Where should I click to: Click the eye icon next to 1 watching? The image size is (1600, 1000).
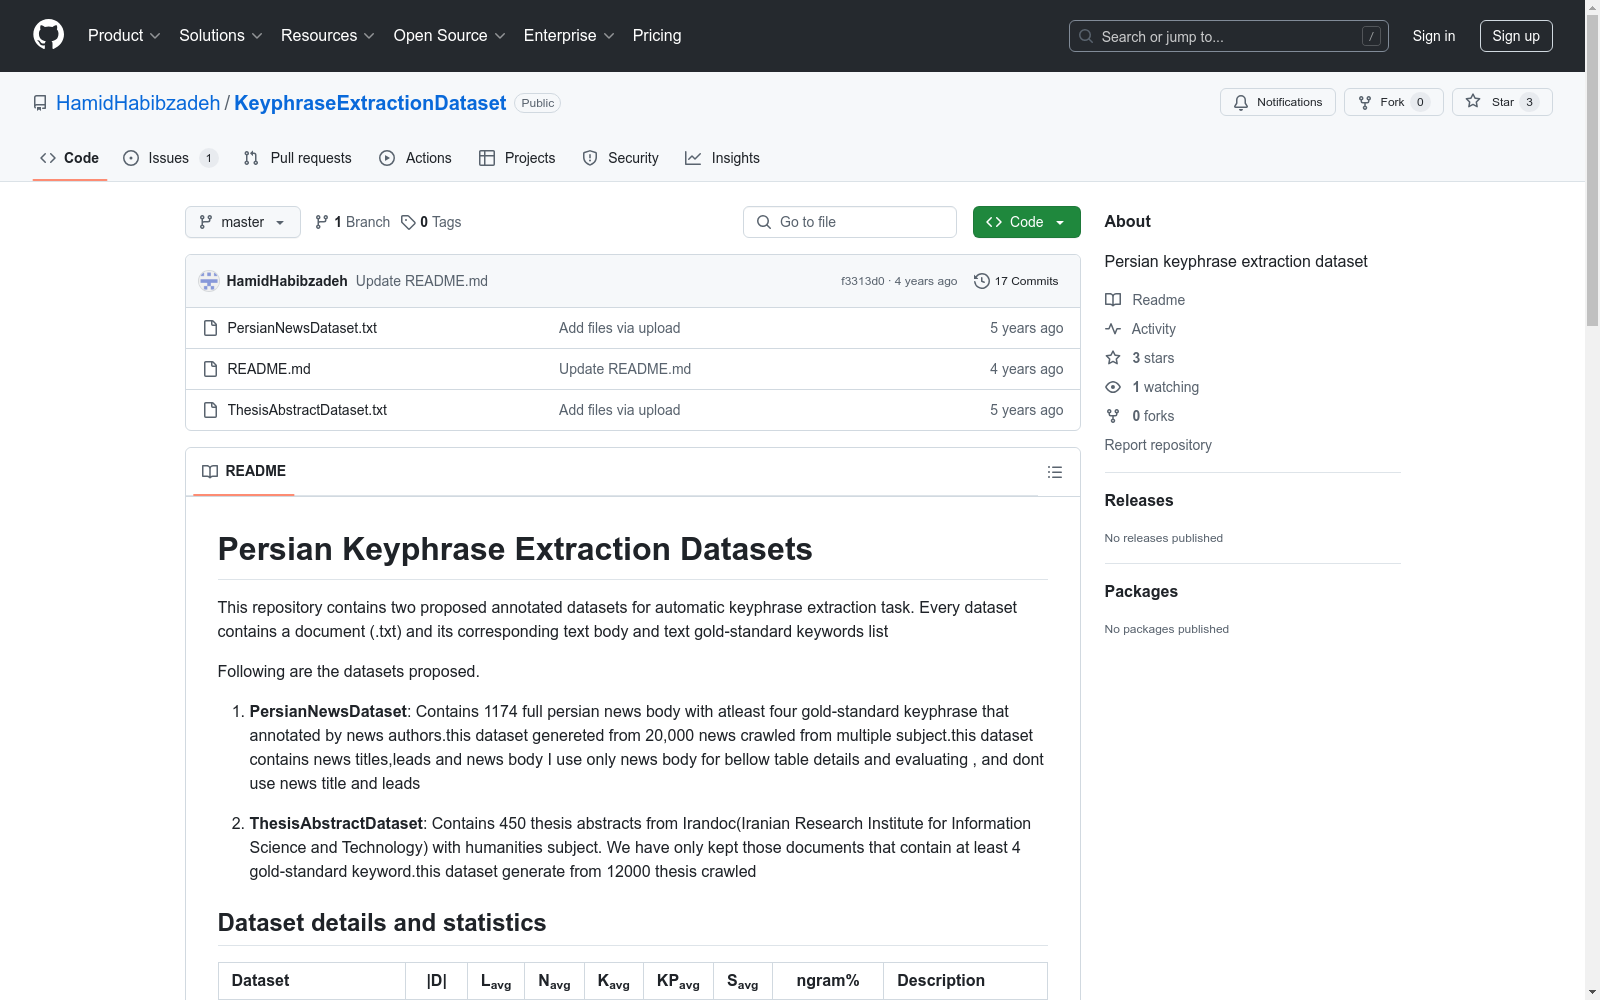tap(1113, 387)
